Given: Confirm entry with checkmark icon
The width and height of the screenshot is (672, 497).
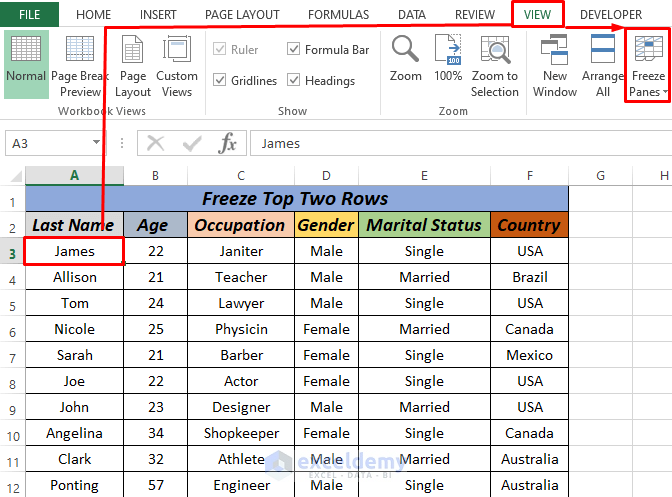Looking at the screenshot, I should (192, 143).
